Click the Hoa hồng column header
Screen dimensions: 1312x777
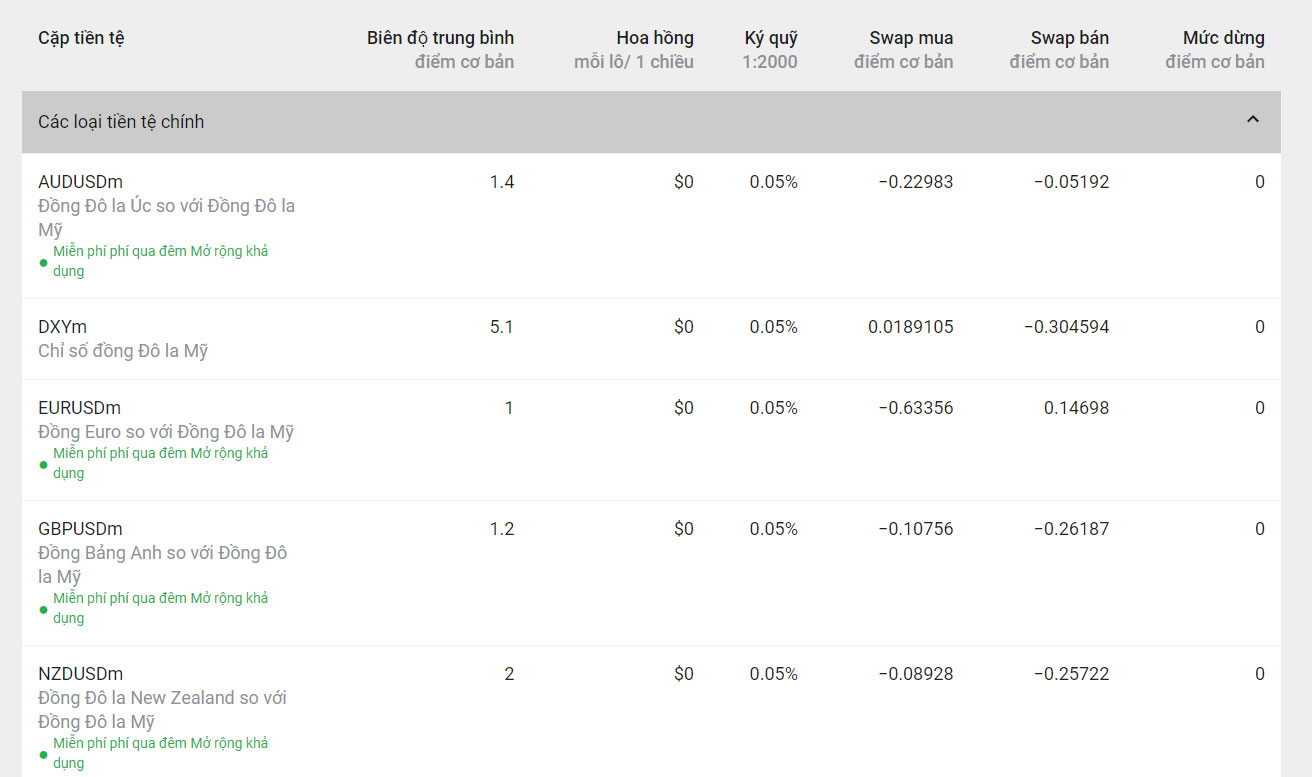coord(654,38)
